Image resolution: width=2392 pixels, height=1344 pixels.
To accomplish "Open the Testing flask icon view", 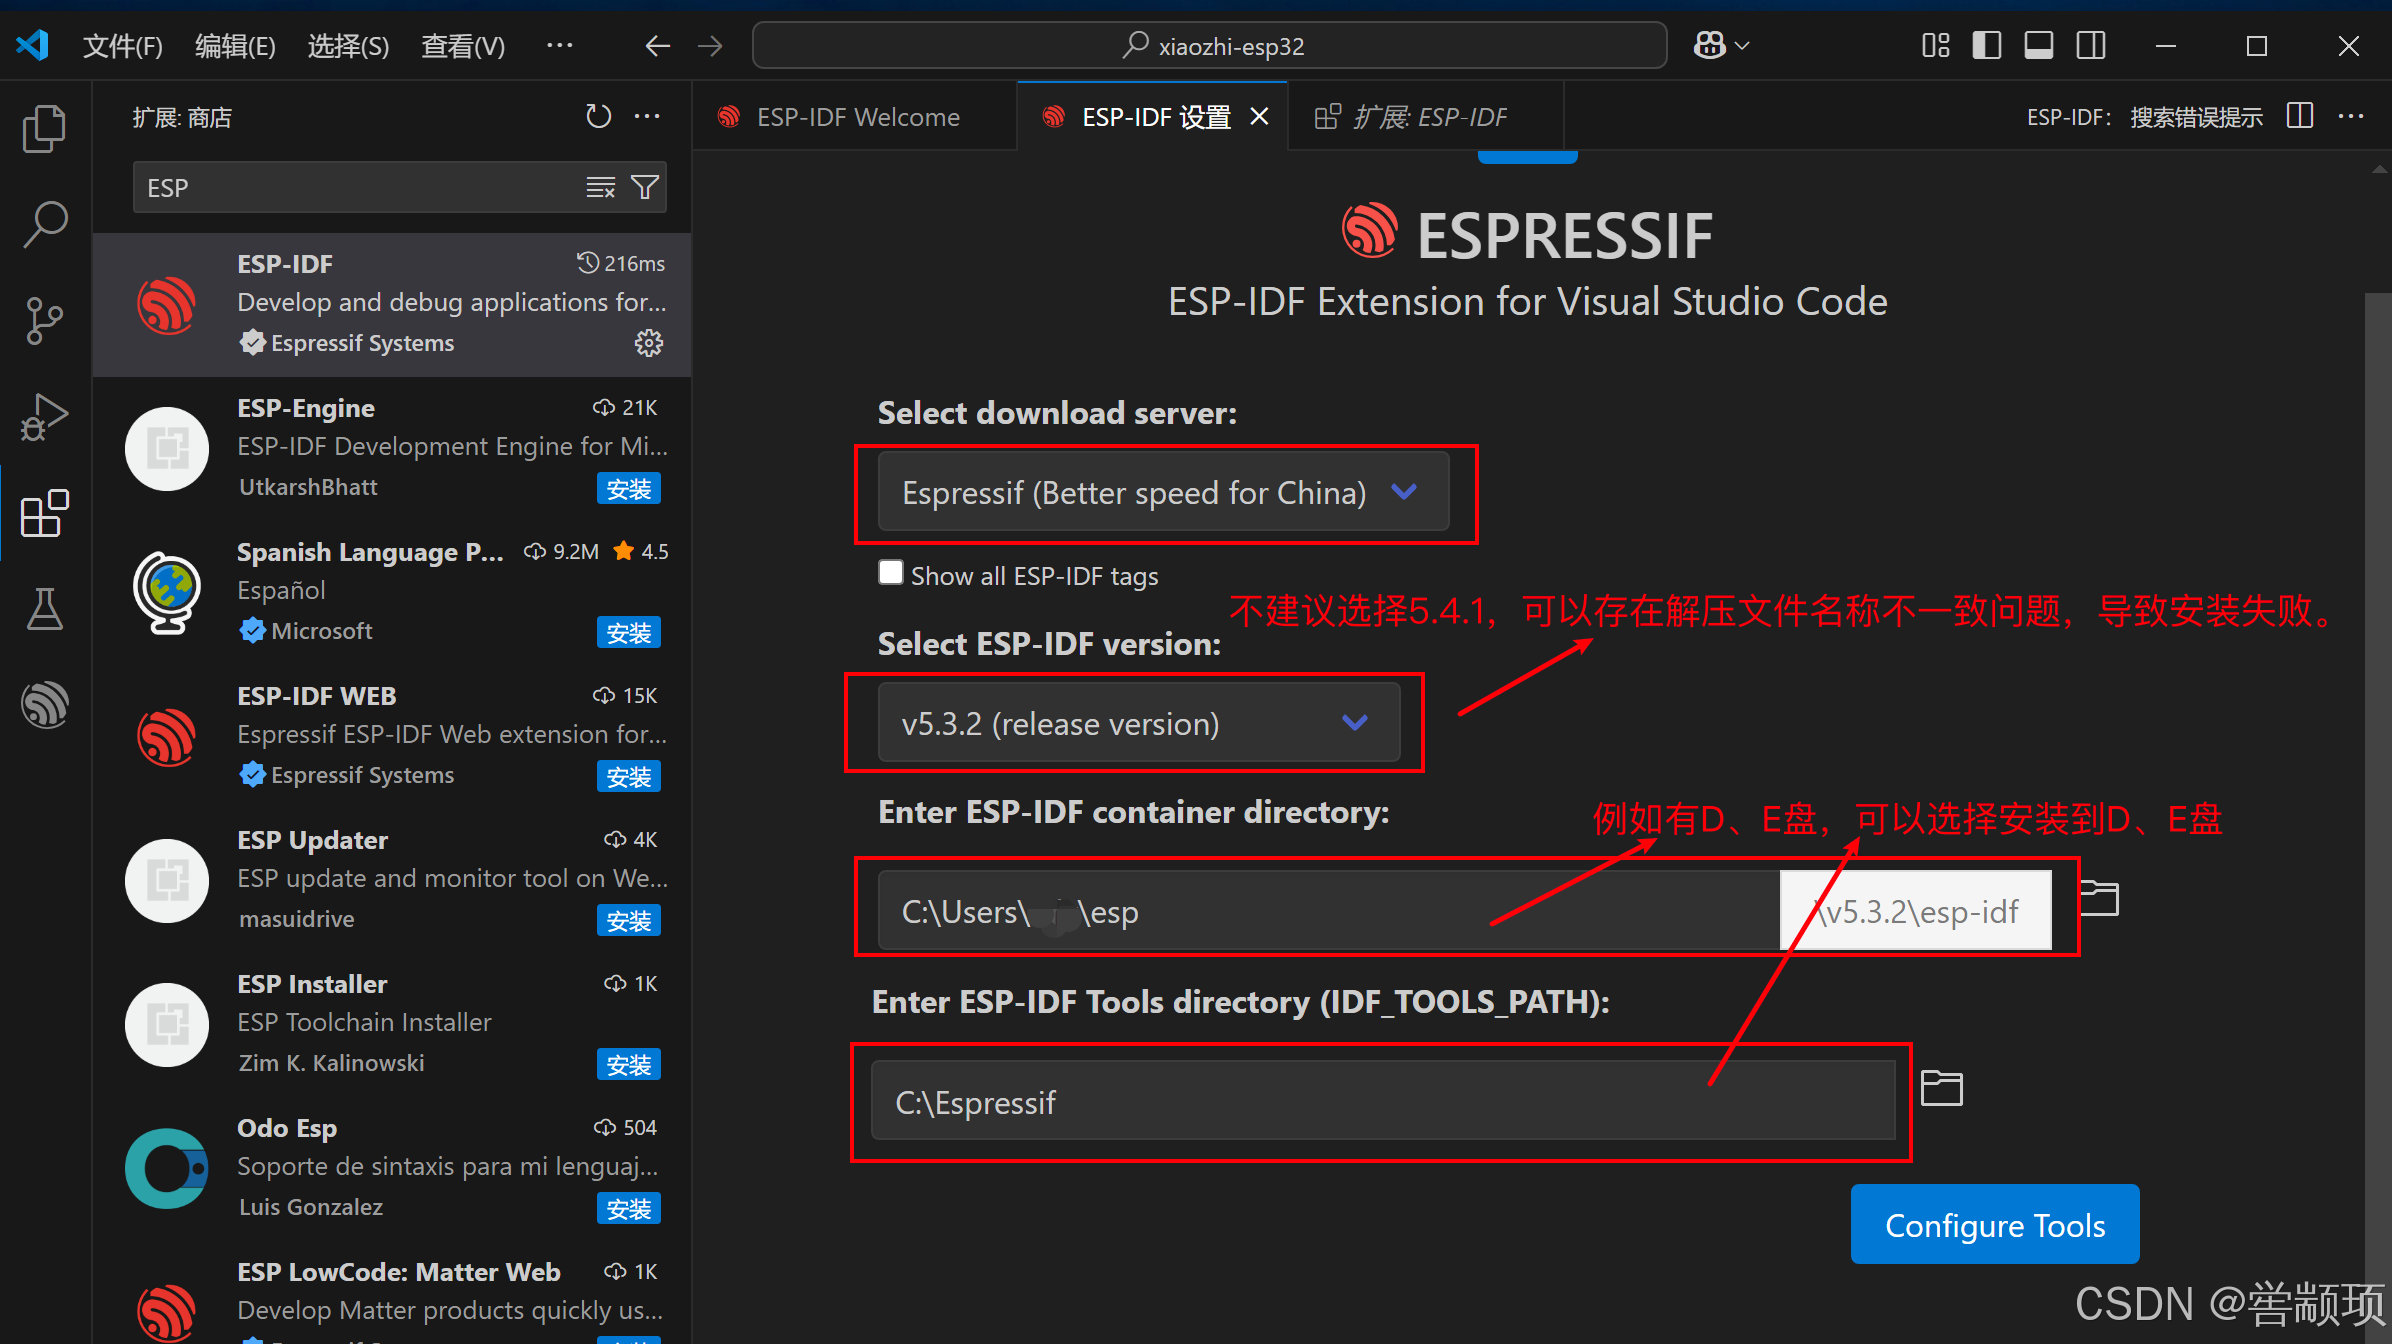I will [44, 608].
